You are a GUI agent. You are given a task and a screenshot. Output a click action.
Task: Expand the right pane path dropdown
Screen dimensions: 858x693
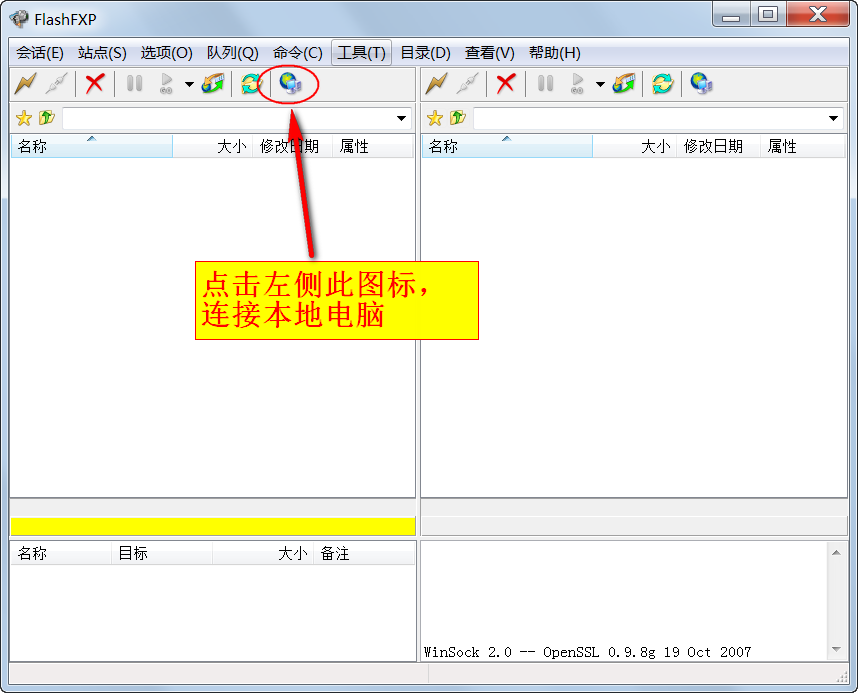pyautogui.click(x=833, y=118)
